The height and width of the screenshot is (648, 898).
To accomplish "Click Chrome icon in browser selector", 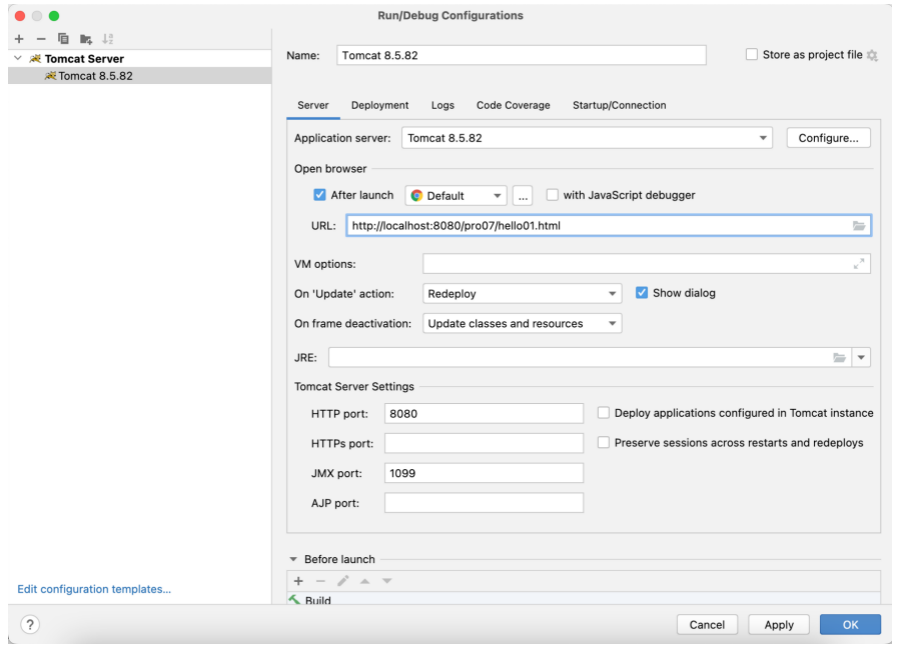I will pyautogui.click(x=416, y=195).
